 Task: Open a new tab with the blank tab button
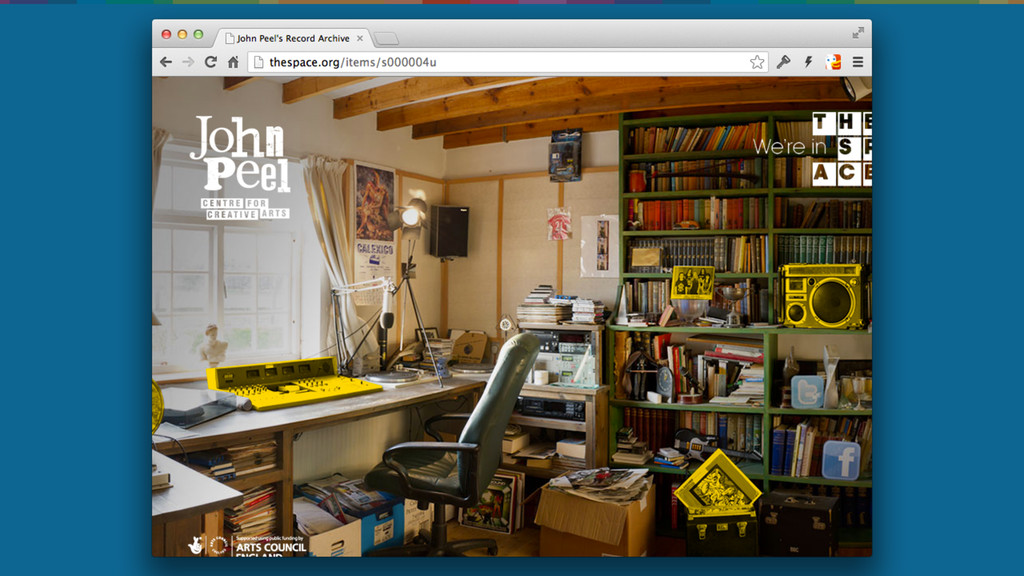386,39
